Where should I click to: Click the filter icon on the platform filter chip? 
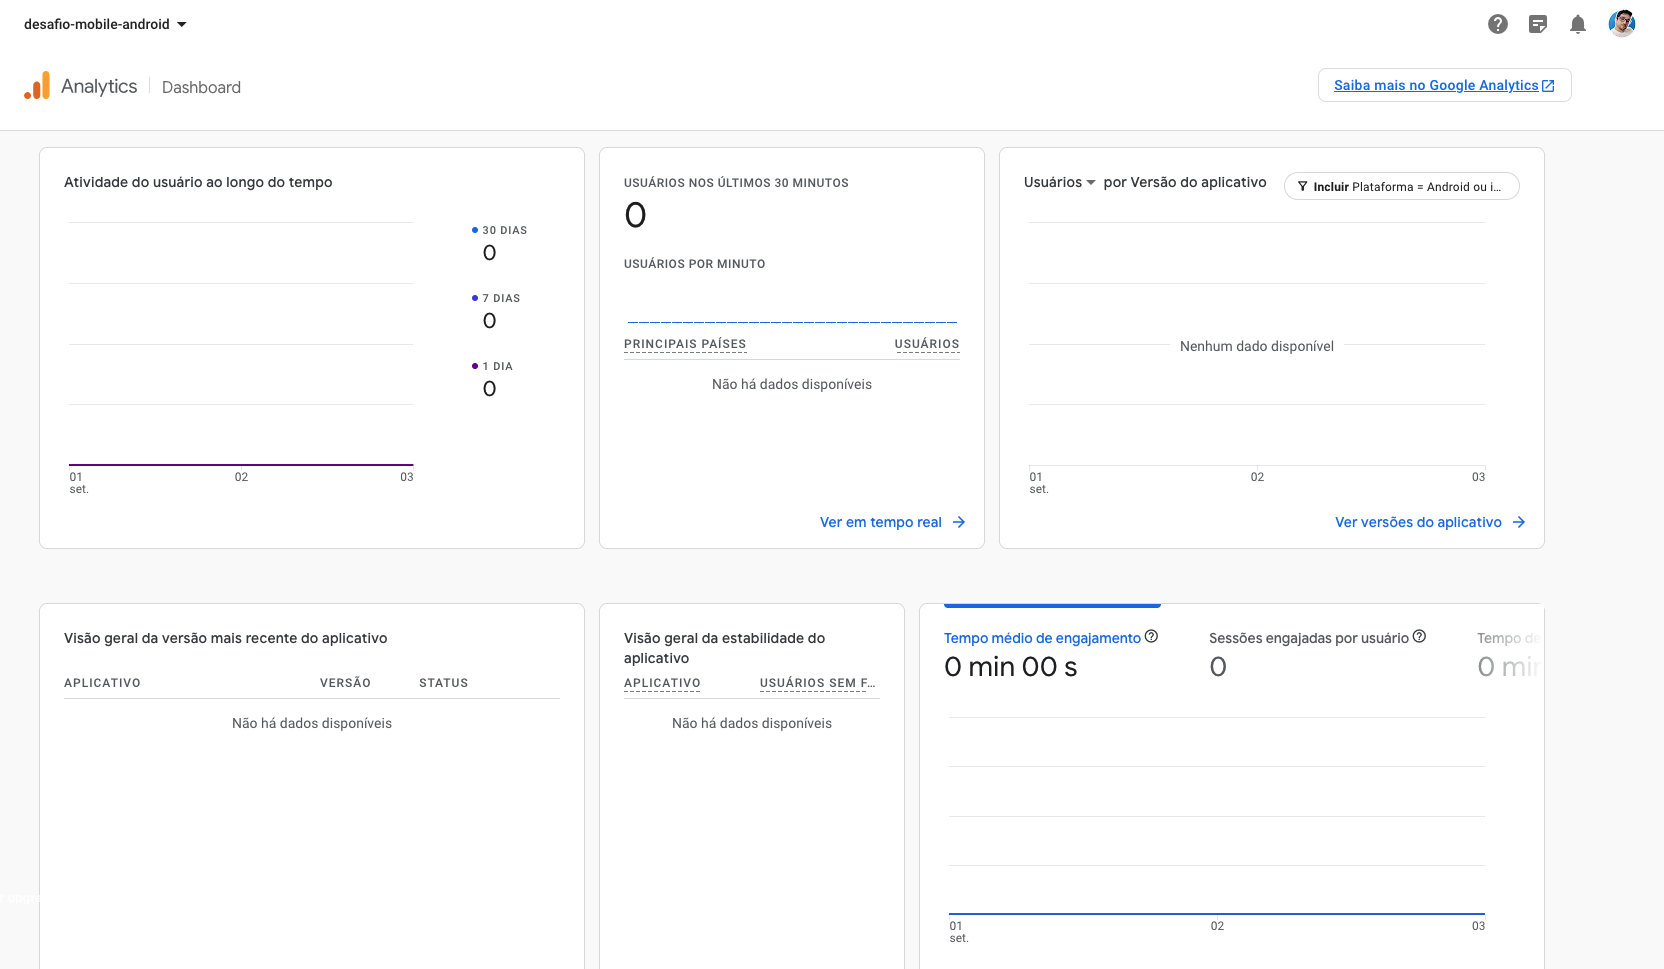click(1302, 186)
